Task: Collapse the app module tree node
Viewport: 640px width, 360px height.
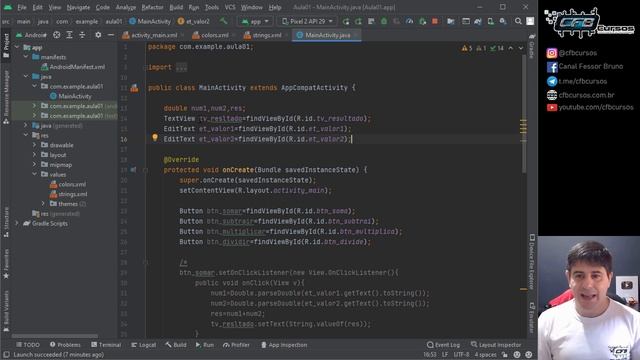Action: coord(17,47)
